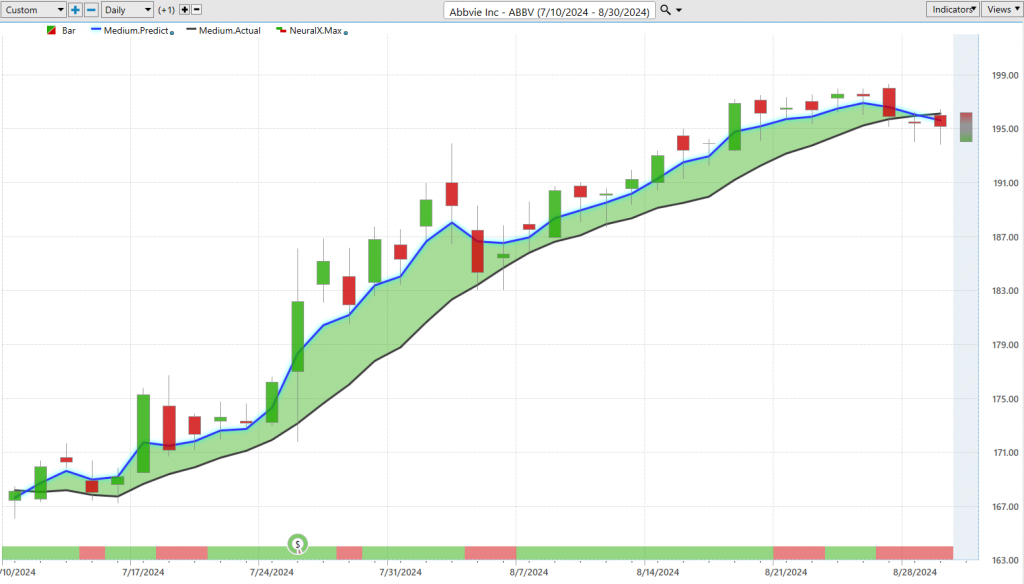The width and height of the screenshot is (1024, 584).
Task: Click the 199.00 price axis label
Action: (1005, 76)
